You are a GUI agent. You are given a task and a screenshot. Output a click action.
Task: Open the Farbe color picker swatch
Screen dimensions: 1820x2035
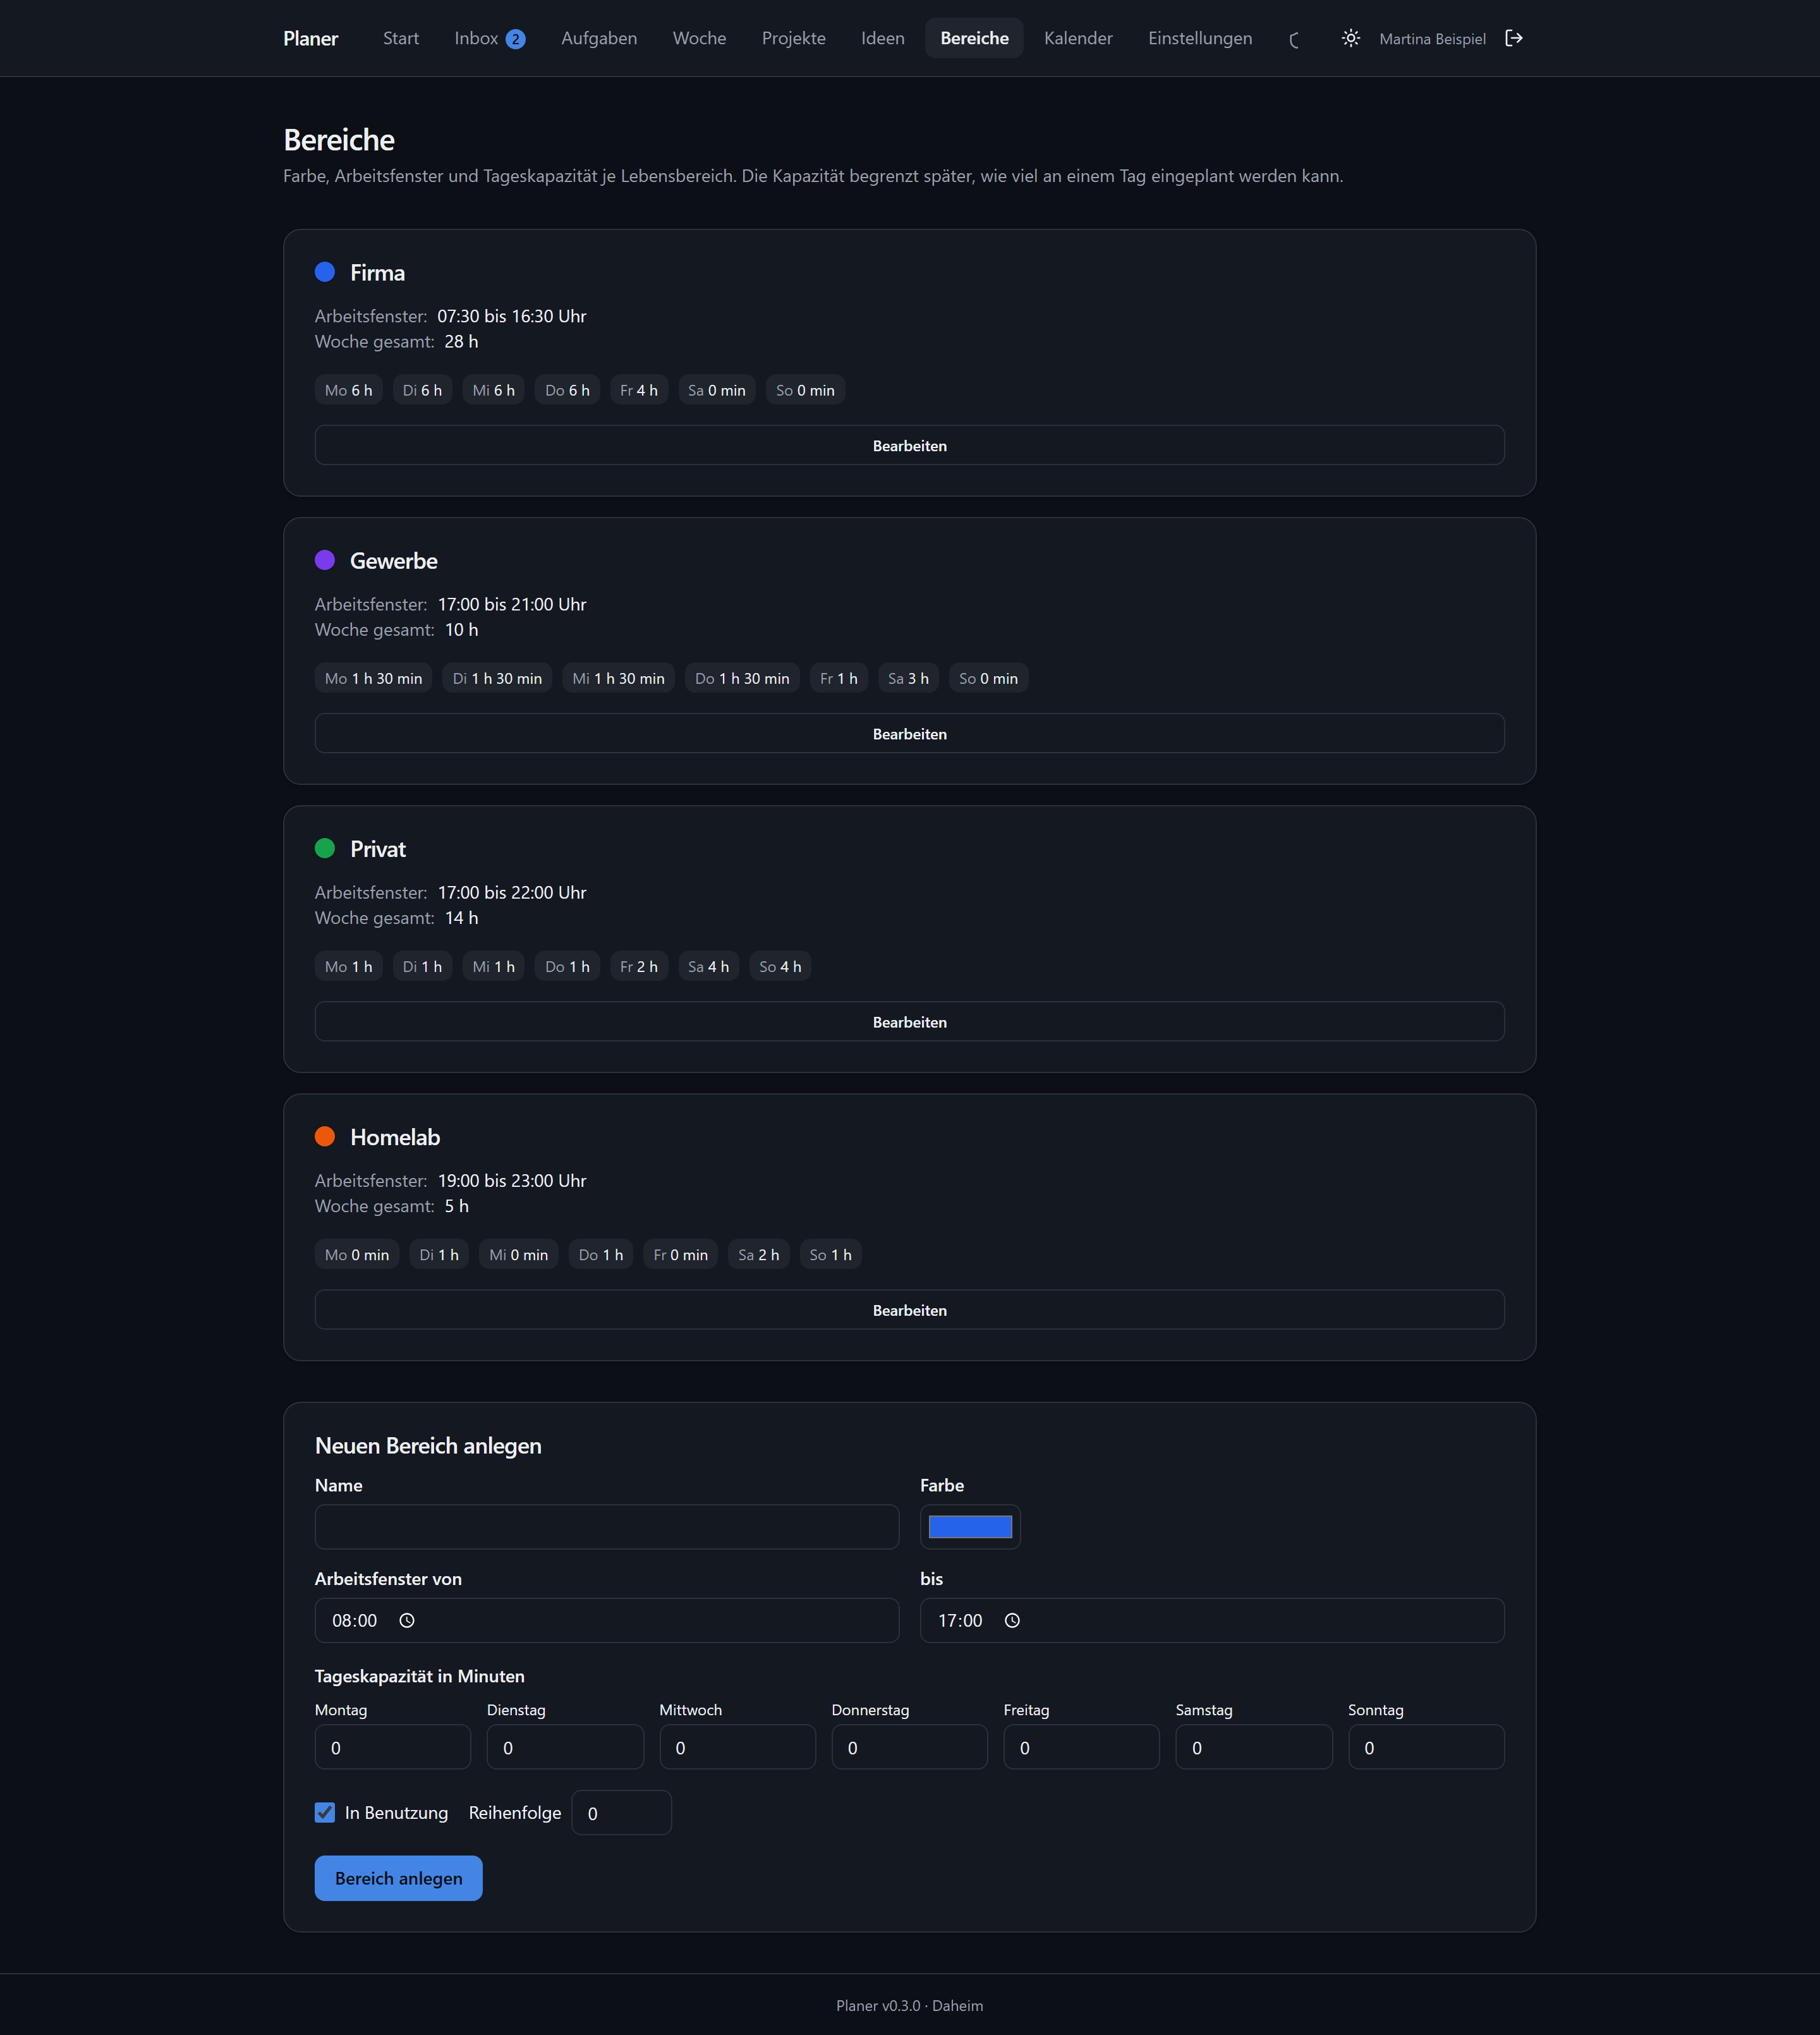click(x=970, y=1526)
